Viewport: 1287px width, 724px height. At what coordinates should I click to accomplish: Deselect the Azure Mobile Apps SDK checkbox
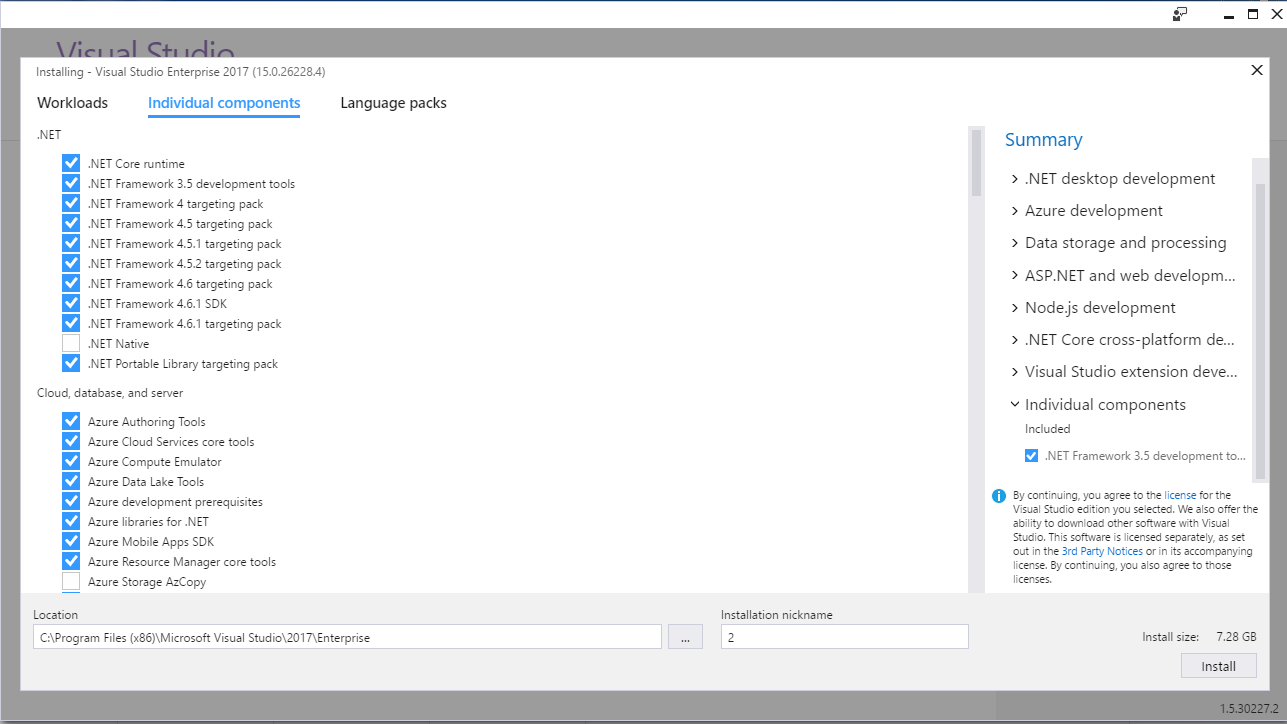pos(71,541)
